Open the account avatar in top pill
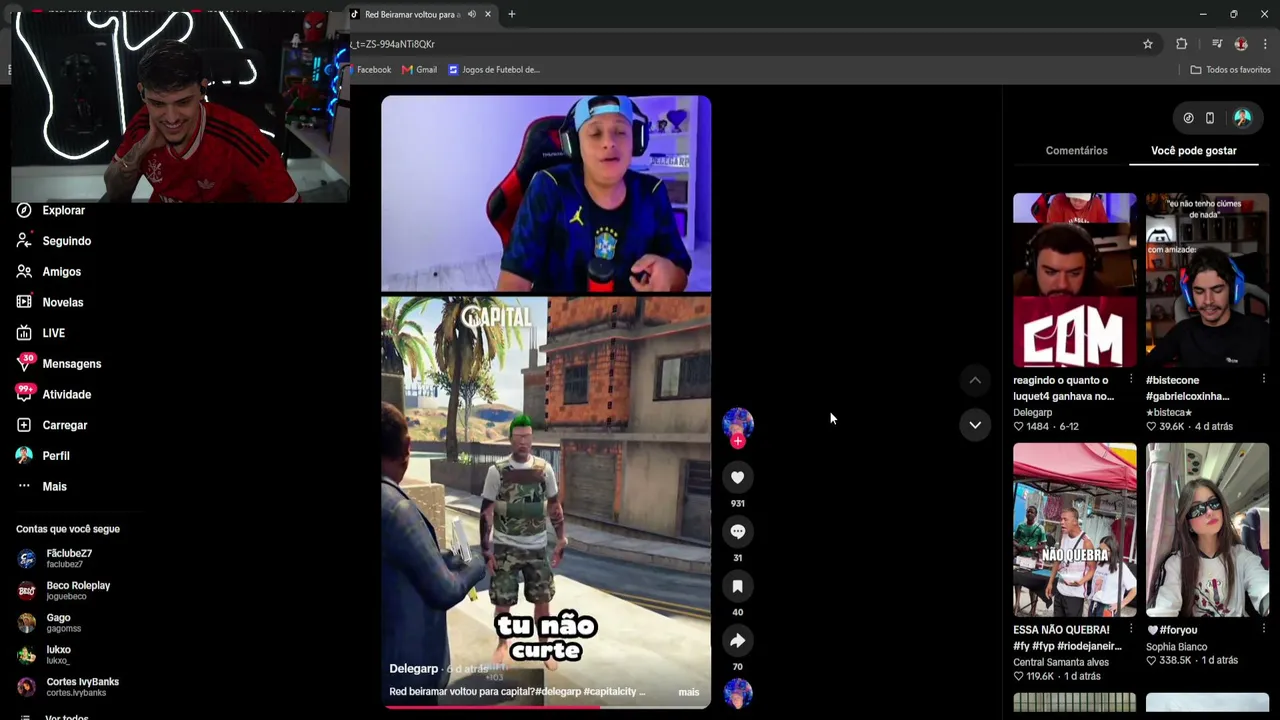 (x=1242, y=118)
